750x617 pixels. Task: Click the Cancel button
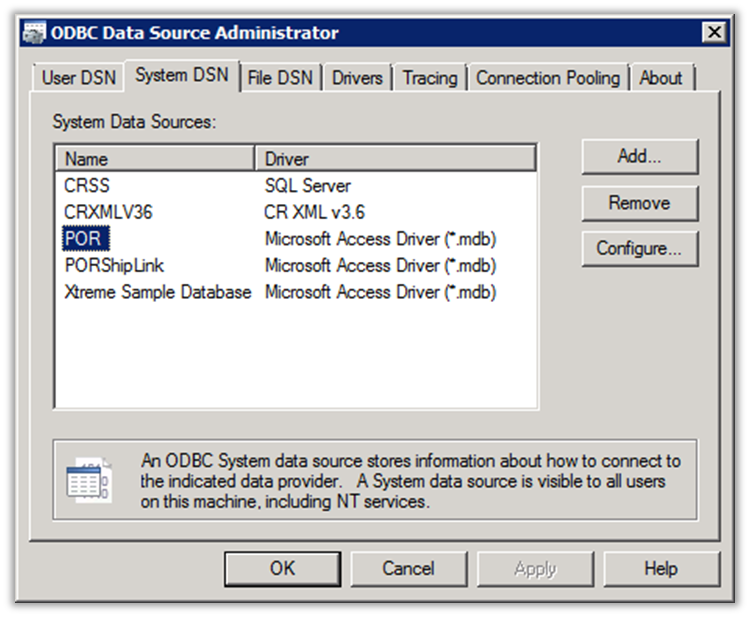408,568
